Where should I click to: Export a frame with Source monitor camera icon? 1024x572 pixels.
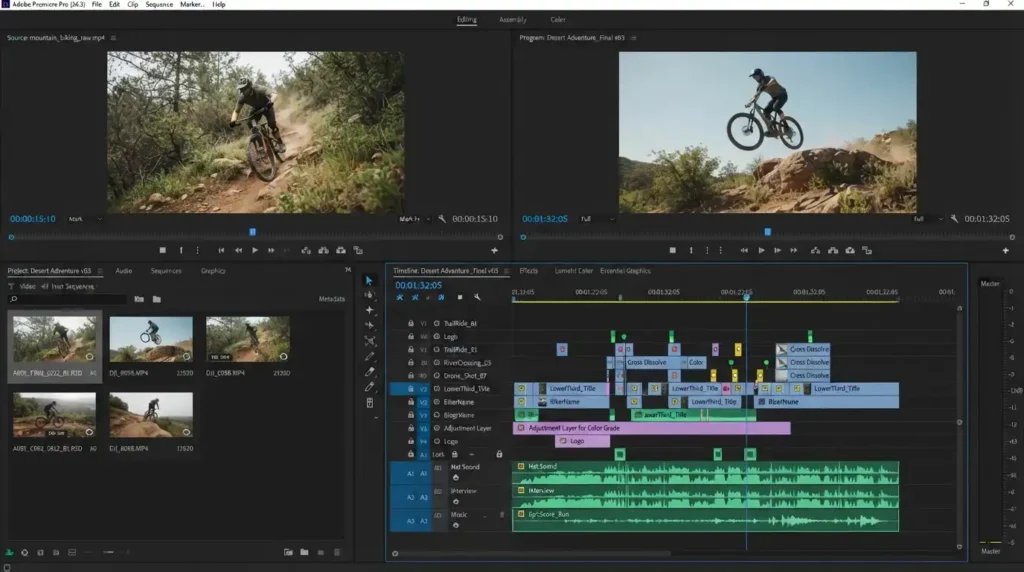pos(341,250)
